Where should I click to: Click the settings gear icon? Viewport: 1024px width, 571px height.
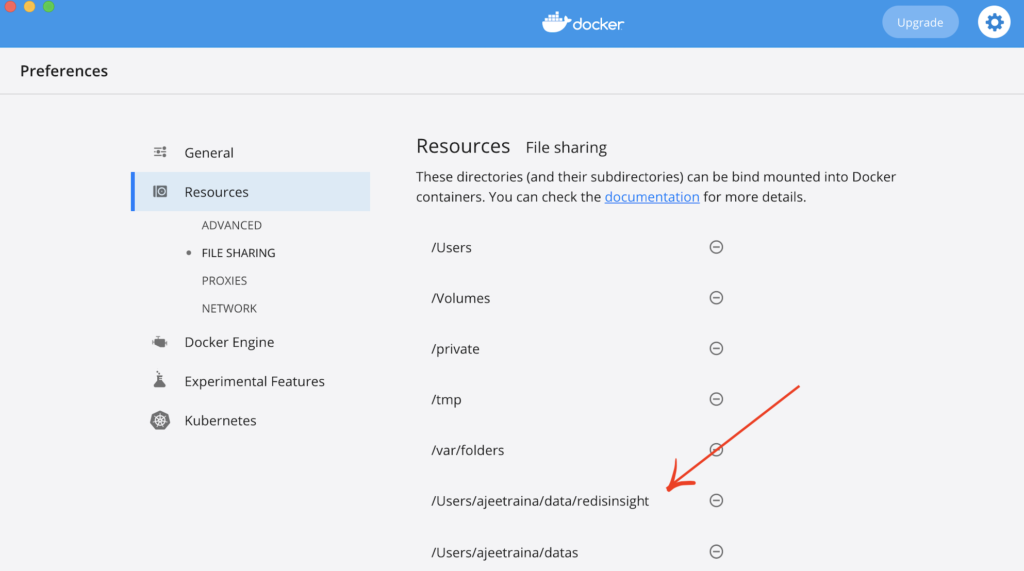coord(993,22)
